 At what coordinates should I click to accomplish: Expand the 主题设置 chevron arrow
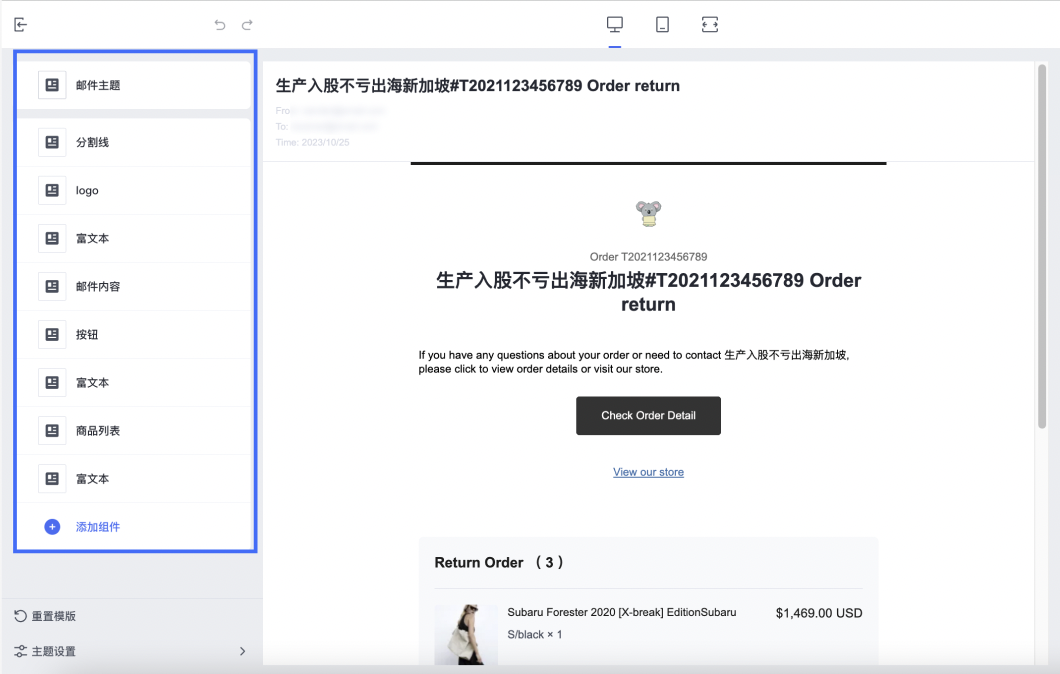(242, 651)
